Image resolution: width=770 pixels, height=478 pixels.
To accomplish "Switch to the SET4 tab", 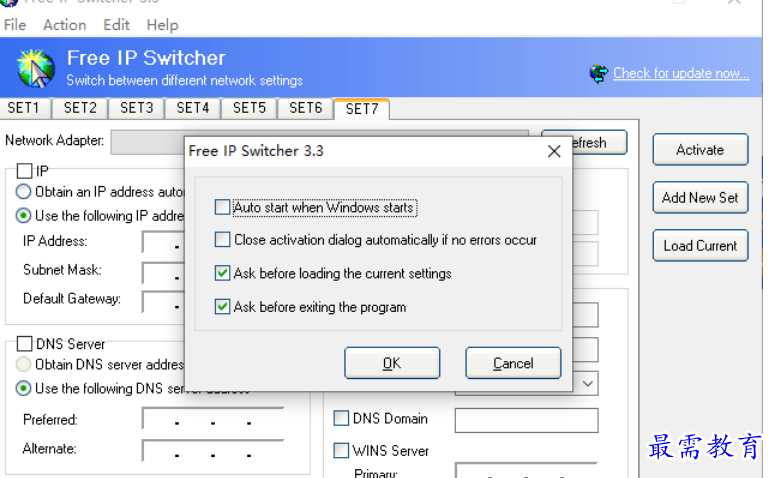I will (x=193, y=108).
